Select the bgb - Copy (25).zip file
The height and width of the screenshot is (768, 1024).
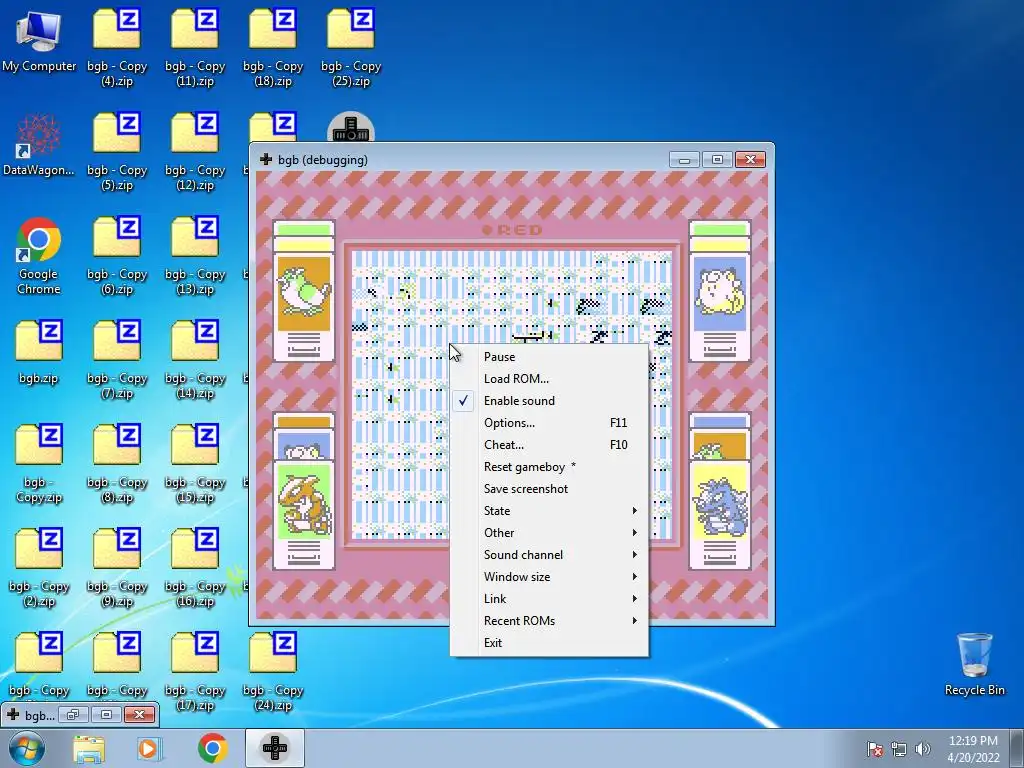point(351,47)
